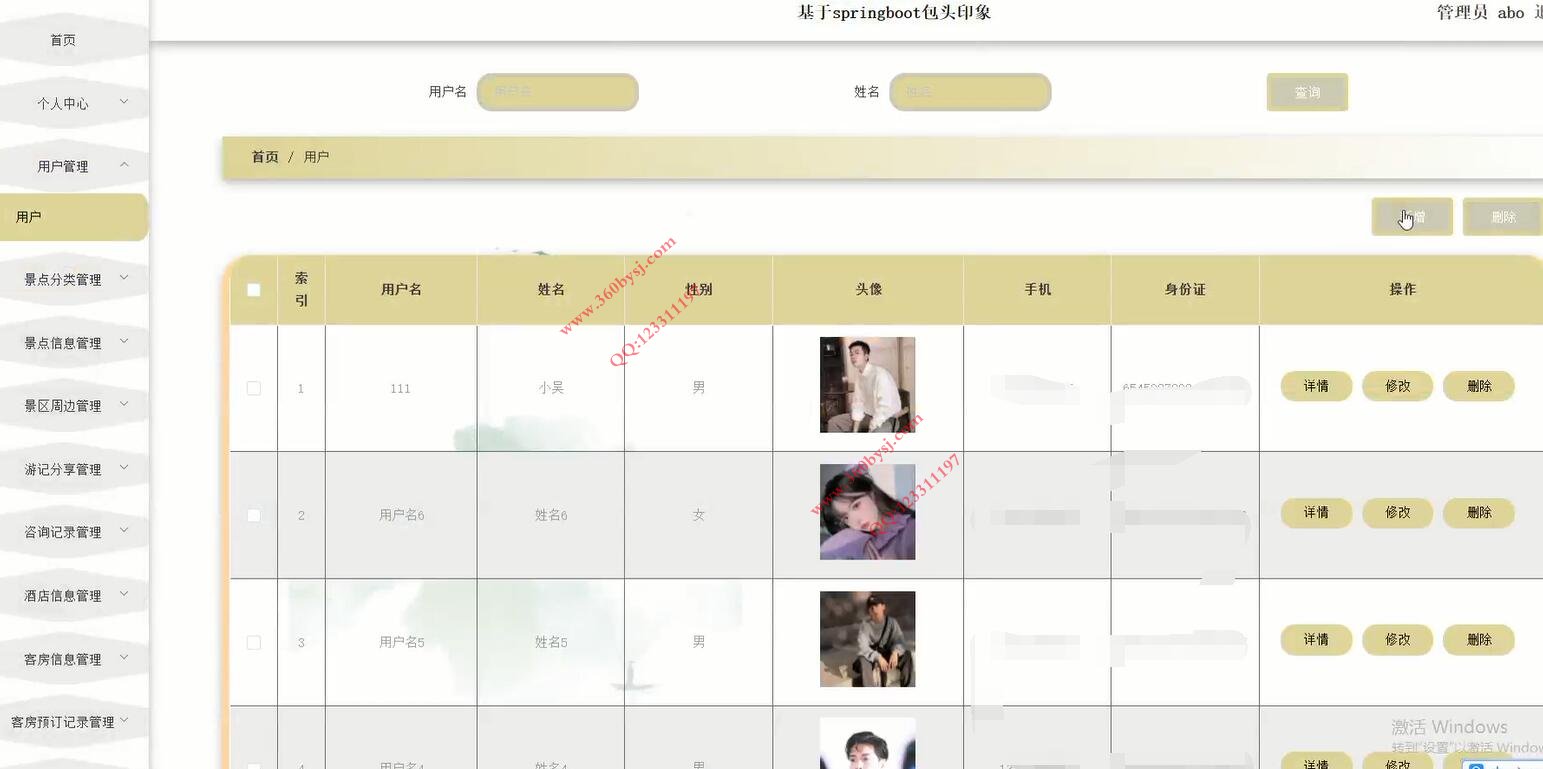The image size is (1543, 769).
Task: Click 修改 for the 用户名6 row
Action: point(1398,513)
